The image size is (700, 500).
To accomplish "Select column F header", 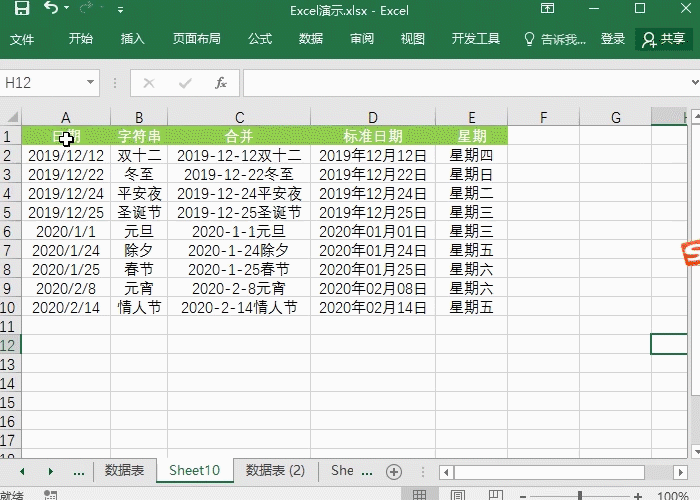I will coord(543,117).
